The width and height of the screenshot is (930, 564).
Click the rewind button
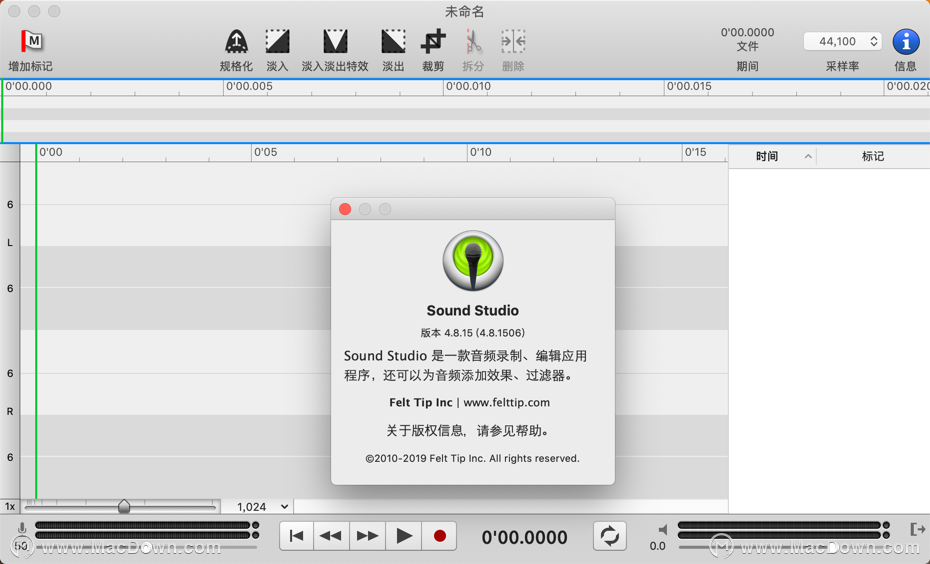331,536
